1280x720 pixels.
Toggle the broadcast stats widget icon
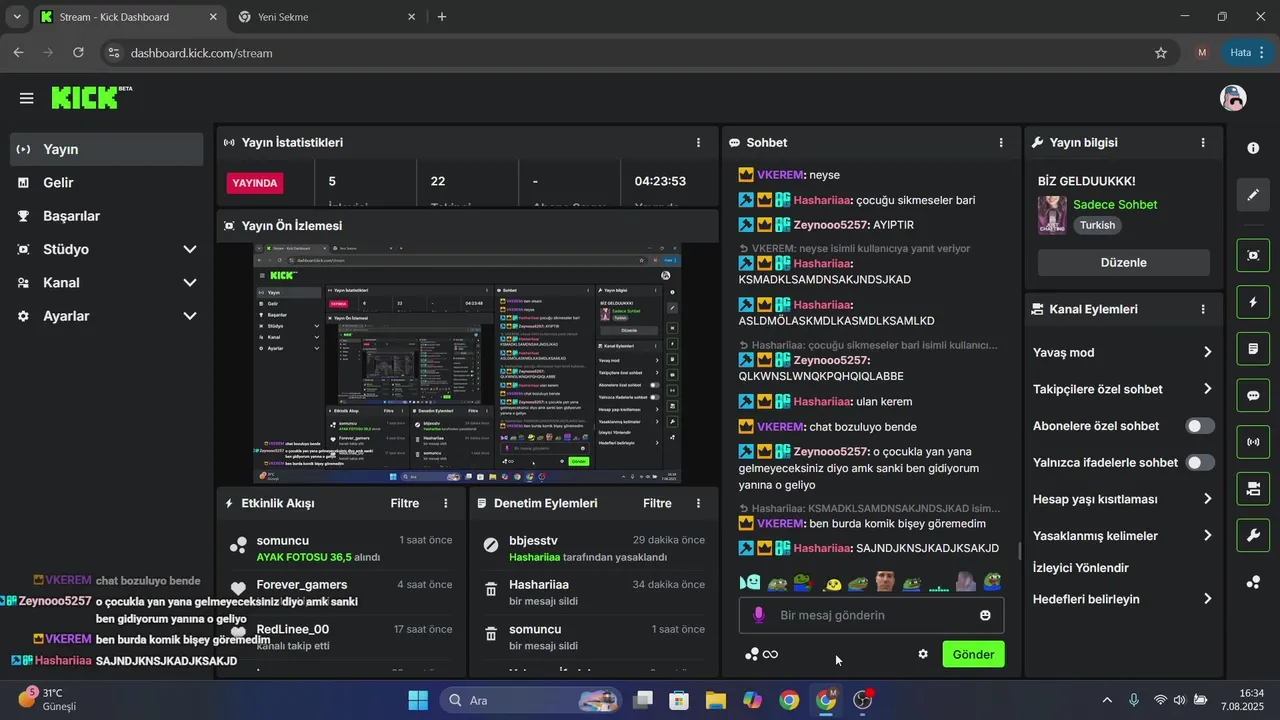click(x=1253, y=442)
